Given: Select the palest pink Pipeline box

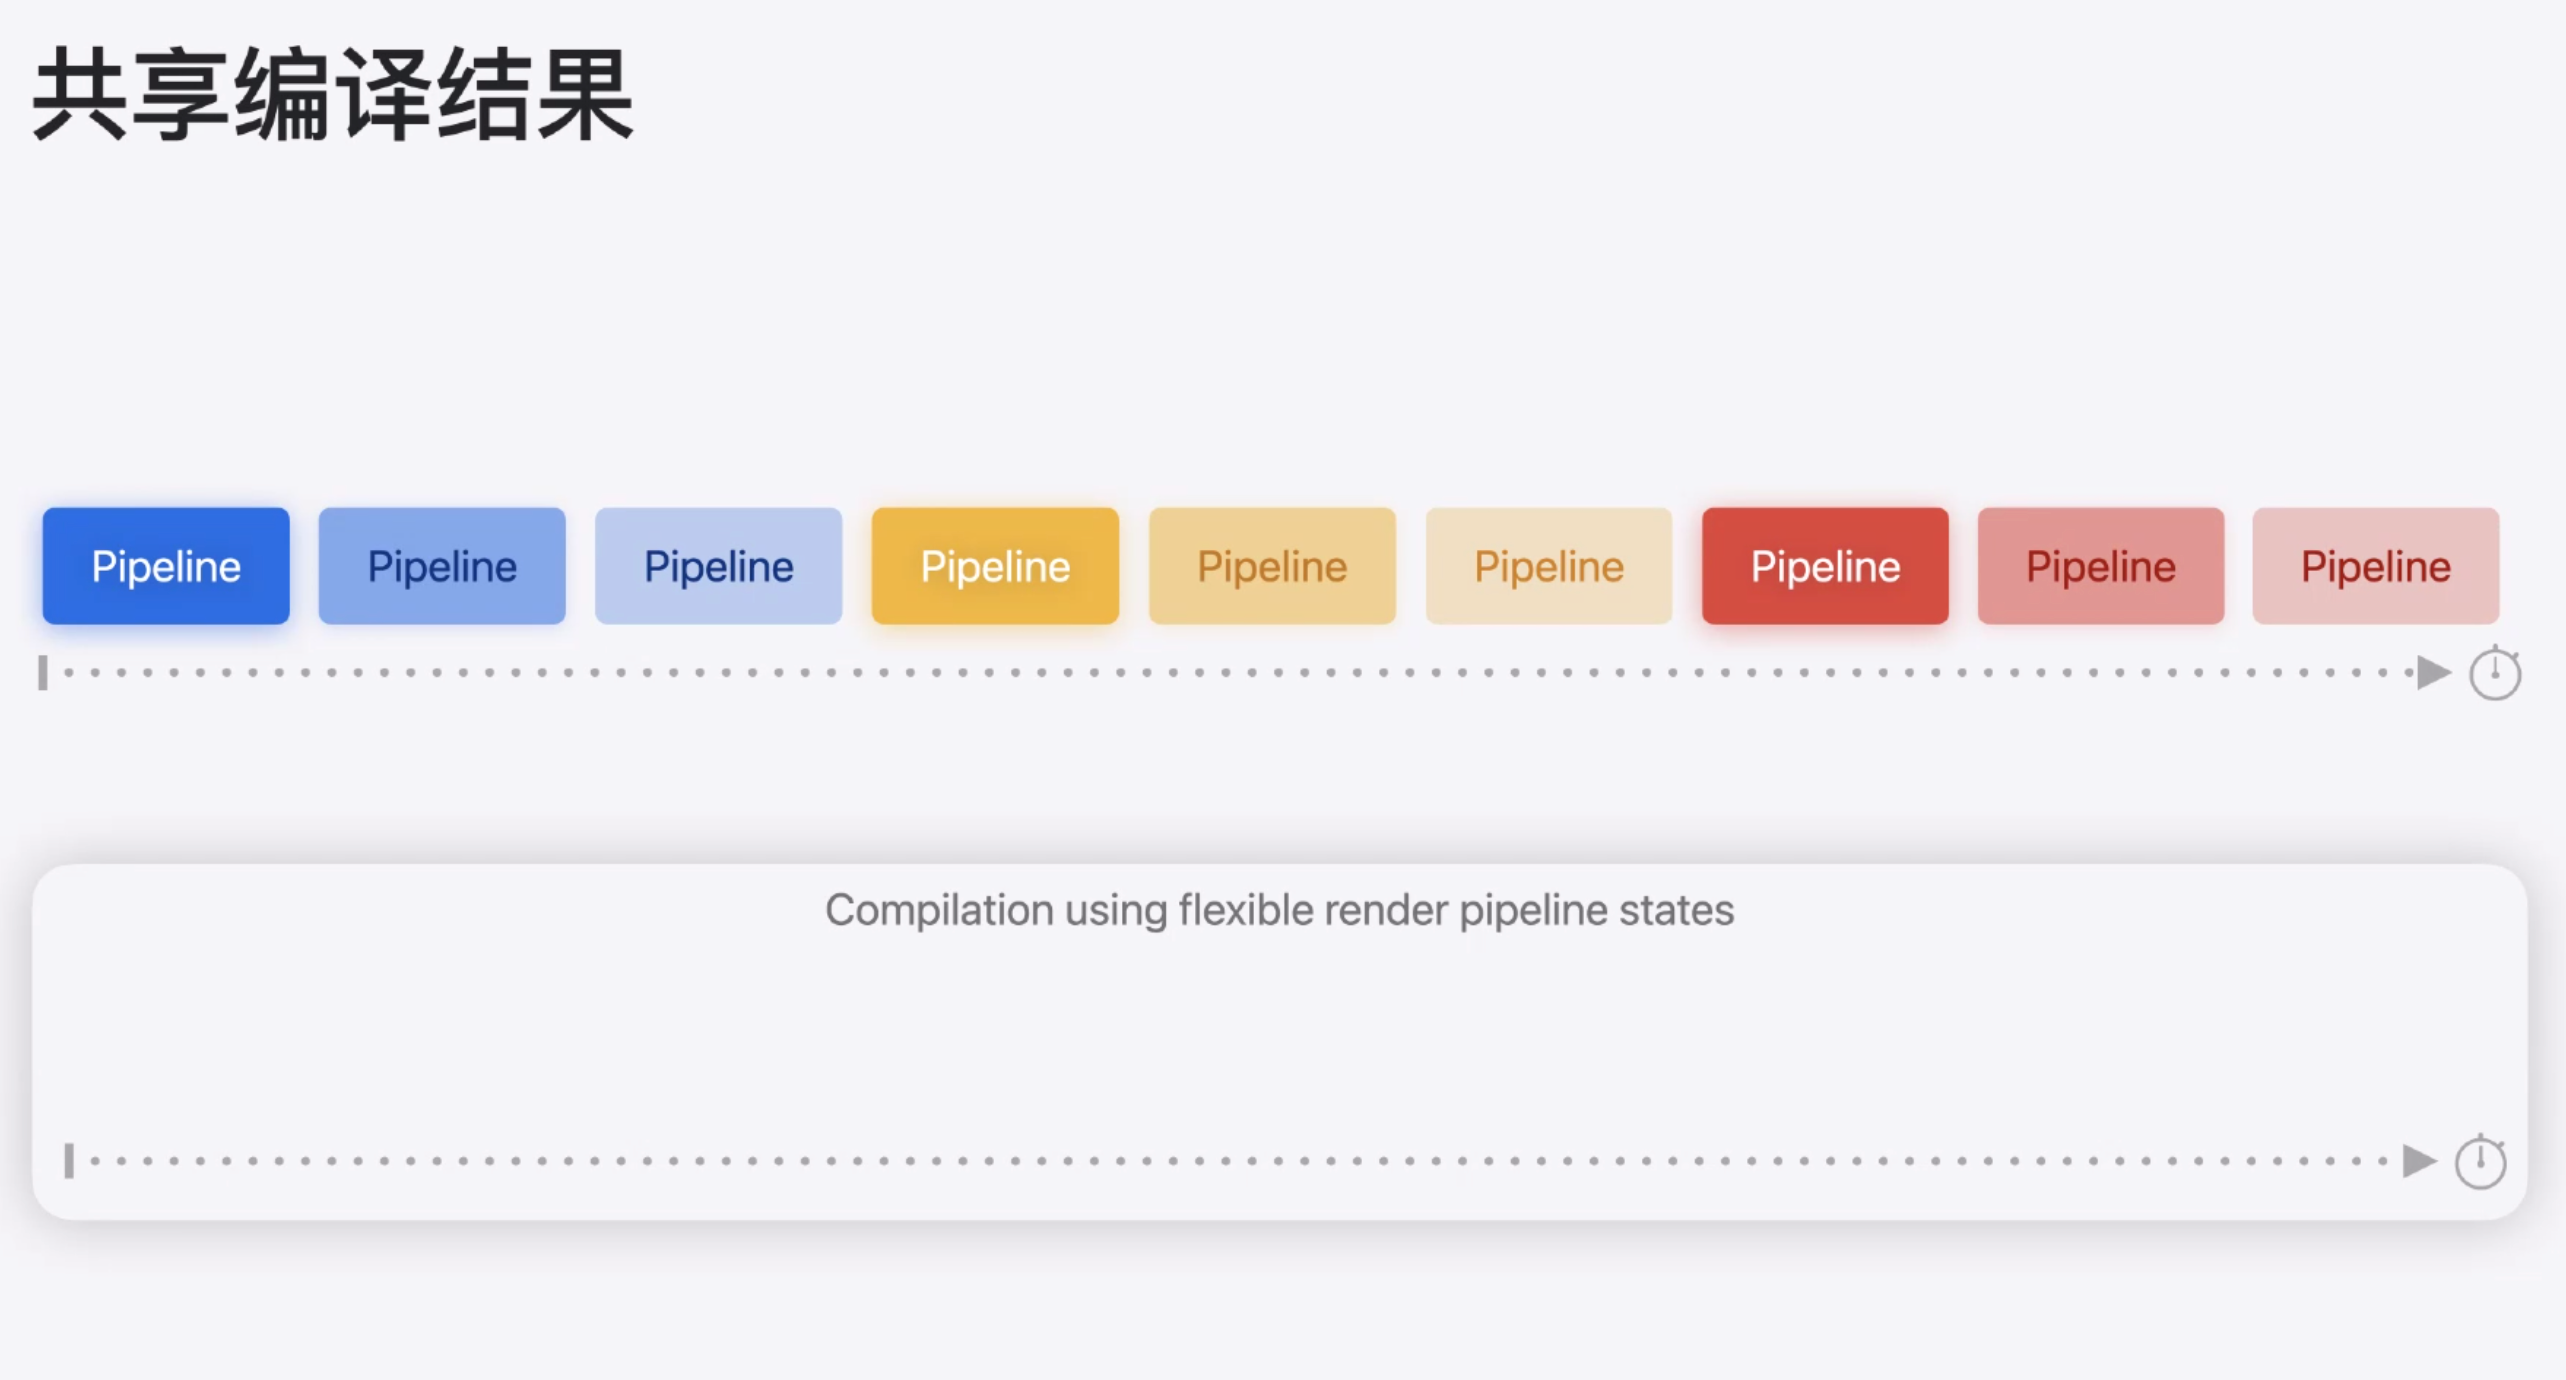Looking at the screenshot, I should click(2376, 566).
